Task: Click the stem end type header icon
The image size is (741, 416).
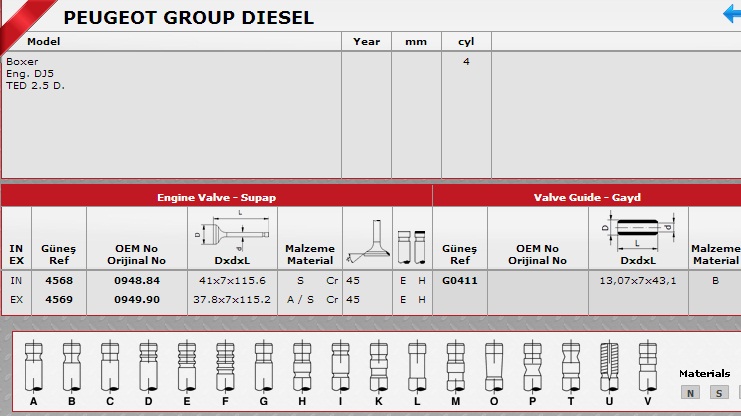Action: click(x=411, y=245)
